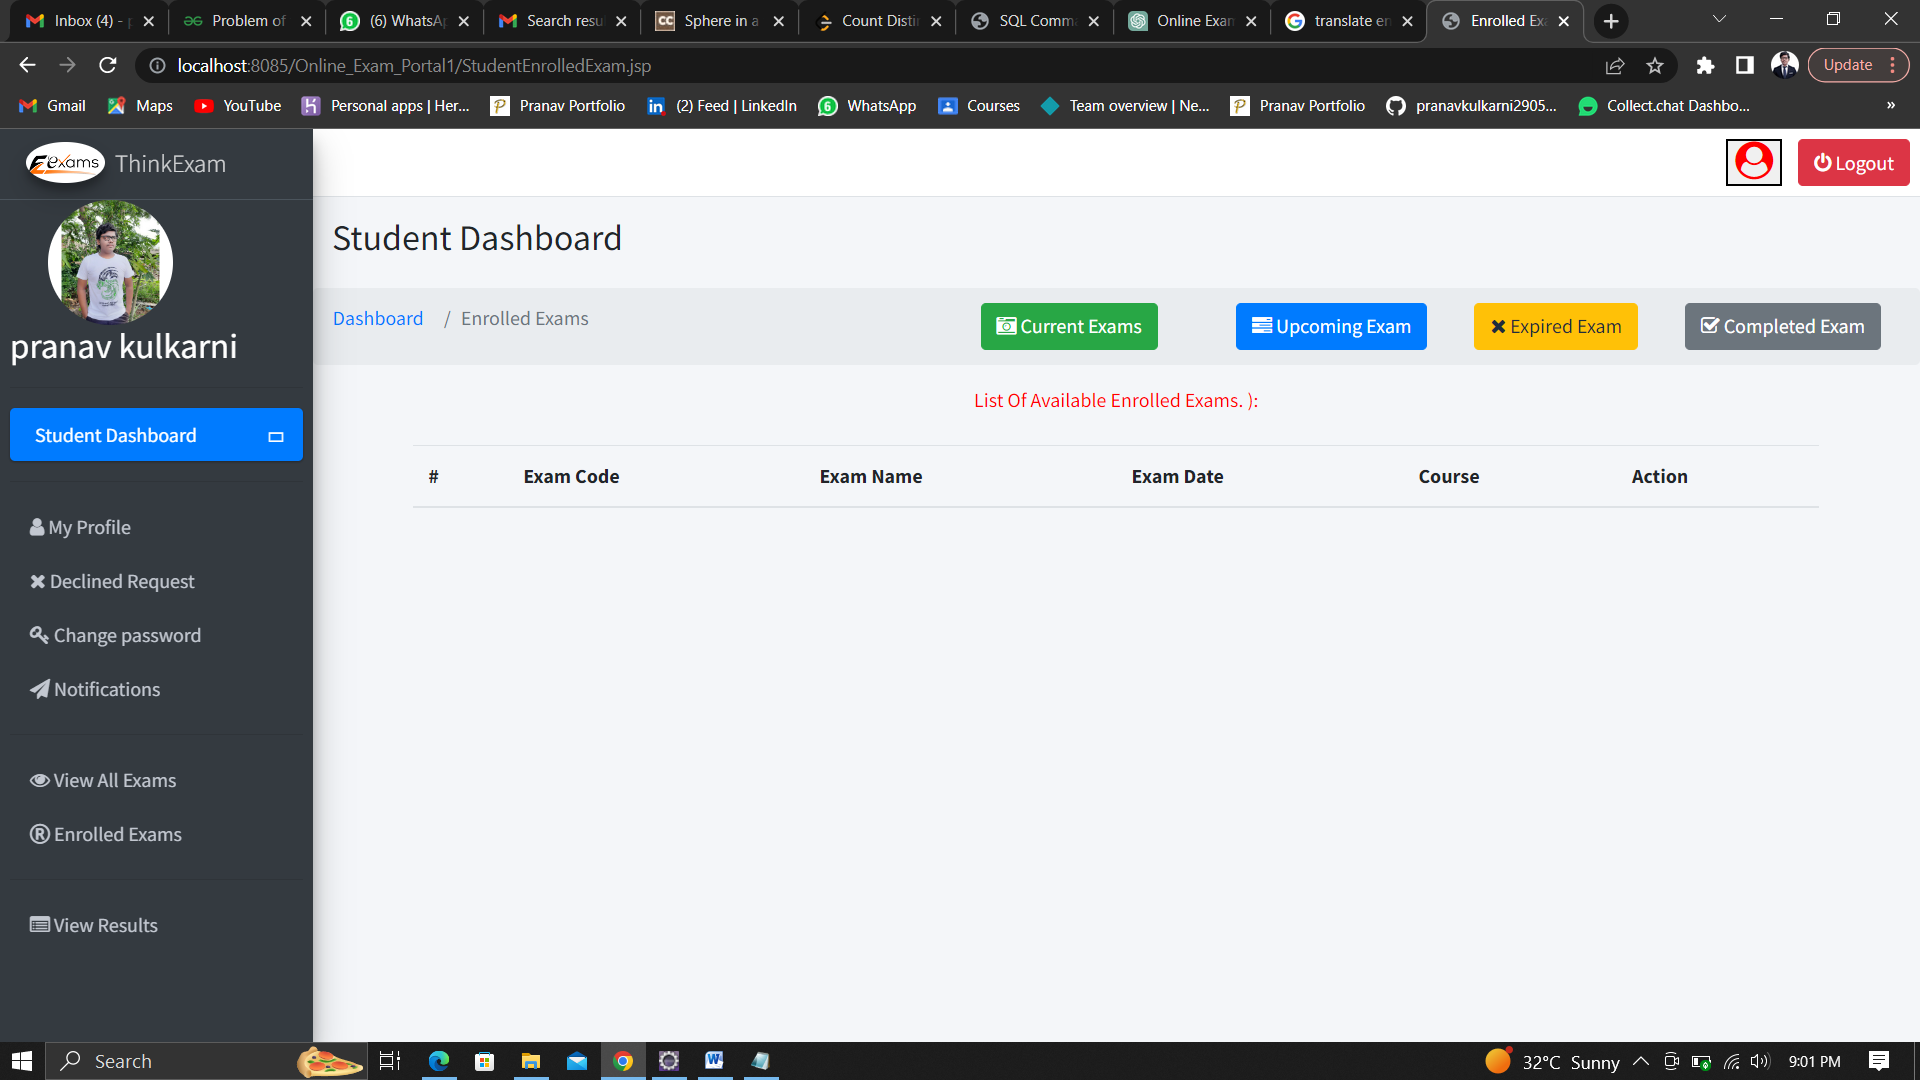
Task: Expand hidden bookmarks overflow chevron
Action: pos(1890,106)
